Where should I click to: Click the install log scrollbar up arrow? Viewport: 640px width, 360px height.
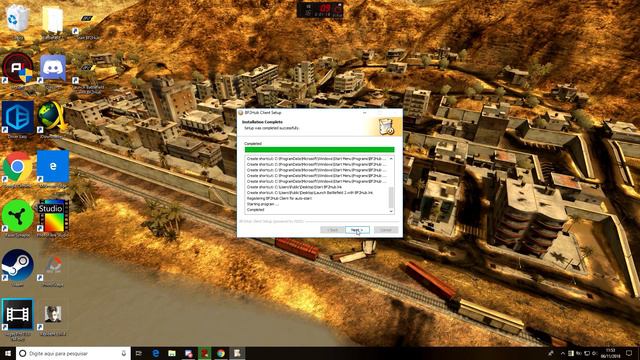(x=391, y=158)
